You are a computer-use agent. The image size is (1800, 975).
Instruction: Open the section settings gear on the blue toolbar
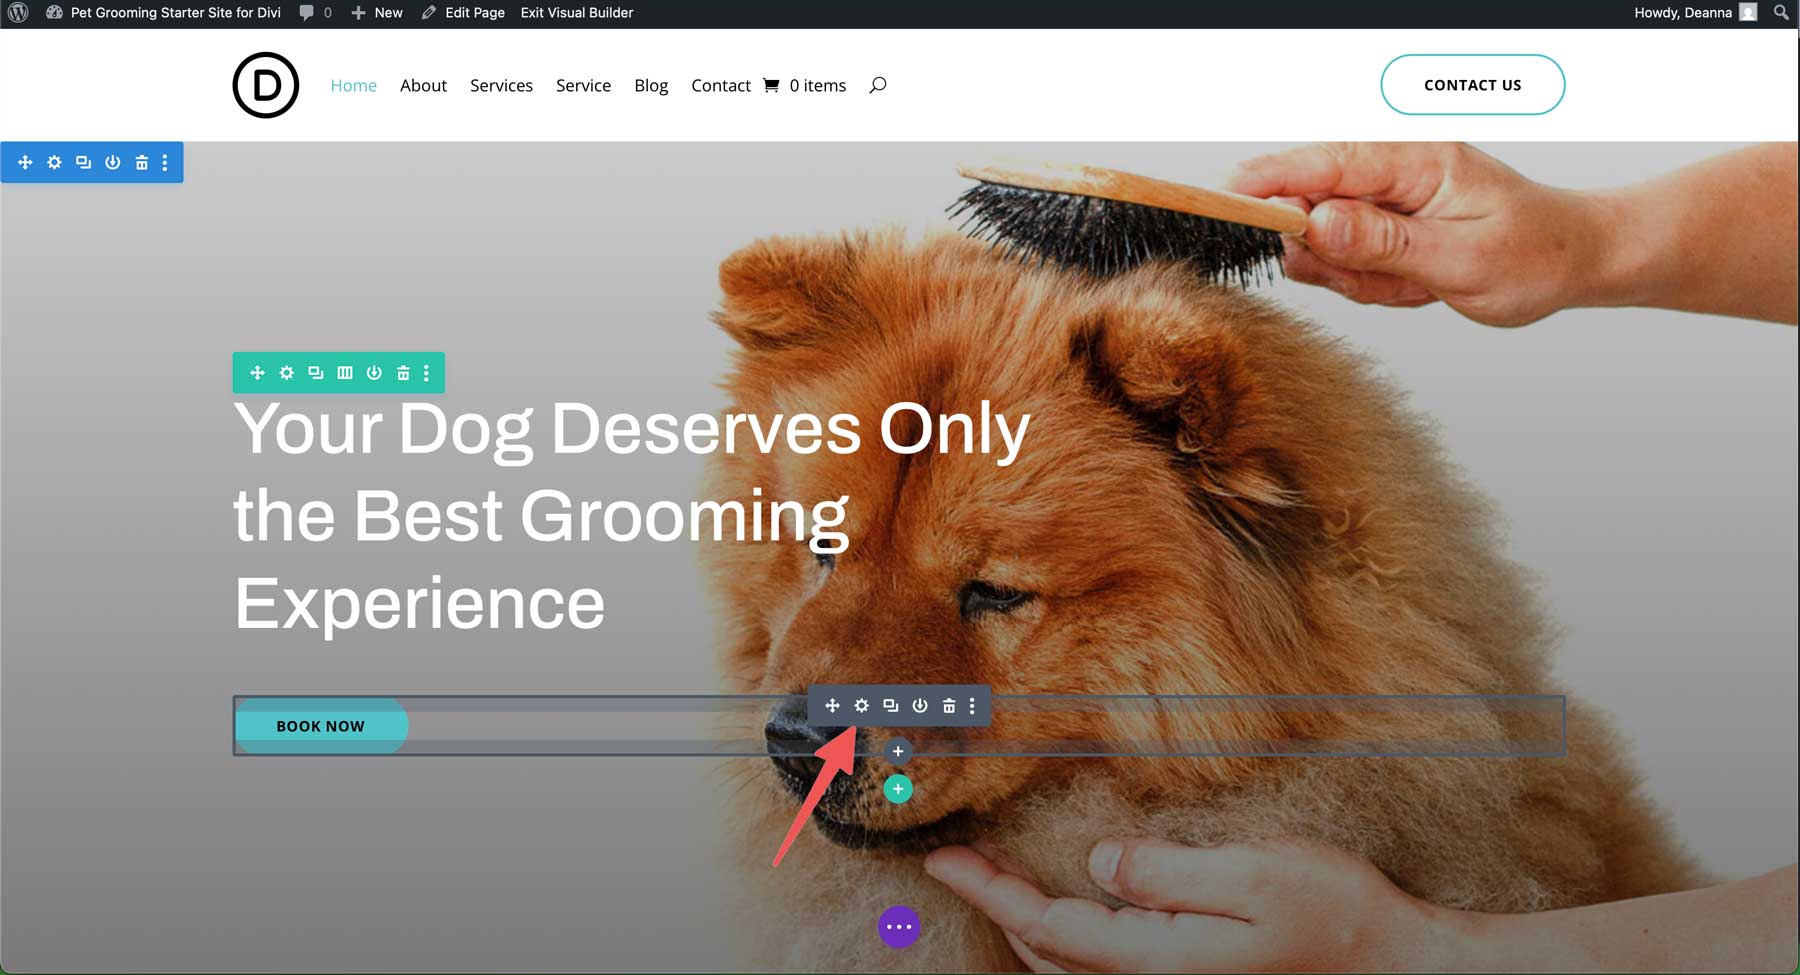click(x=54, y=162)
